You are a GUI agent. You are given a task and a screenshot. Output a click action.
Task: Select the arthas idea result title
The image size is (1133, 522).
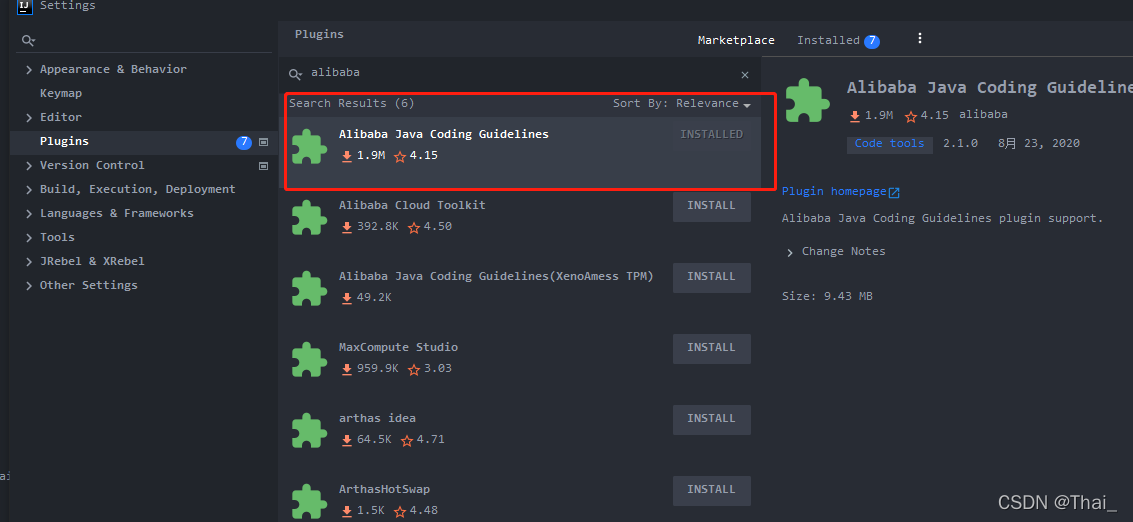(377, 419)
